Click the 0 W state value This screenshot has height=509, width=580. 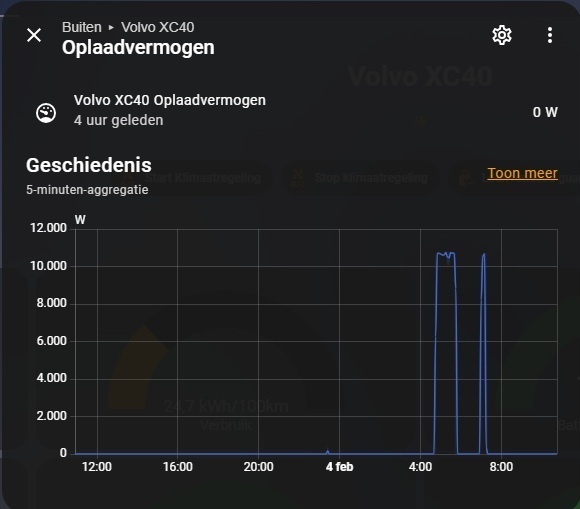click(545, 112)
